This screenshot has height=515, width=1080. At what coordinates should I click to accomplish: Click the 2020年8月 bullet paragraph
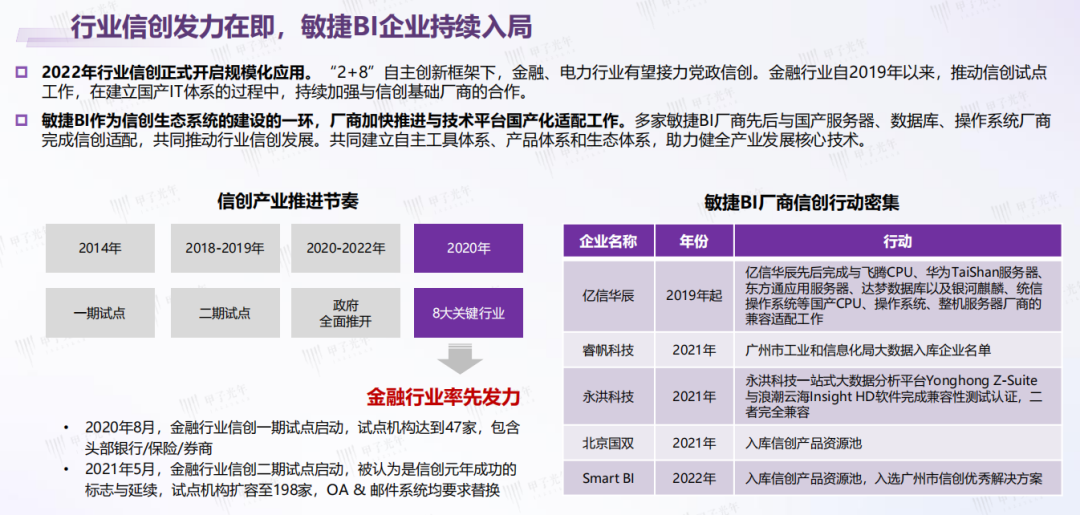click(x=300, y=438)
